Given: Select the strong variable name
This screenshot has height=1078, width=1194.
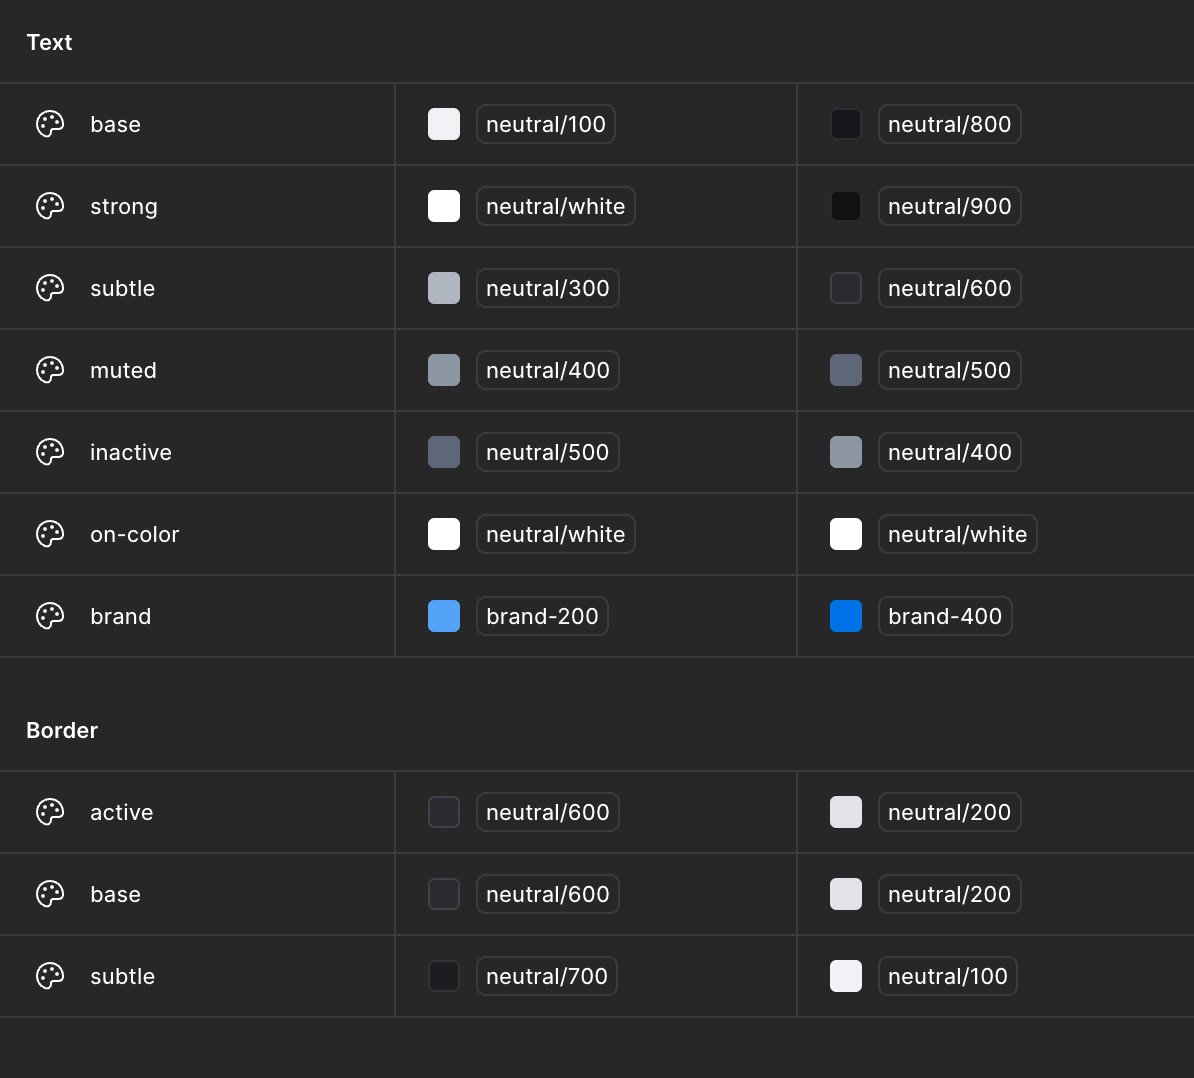Looking at the screenshot, I should (124, 207).
